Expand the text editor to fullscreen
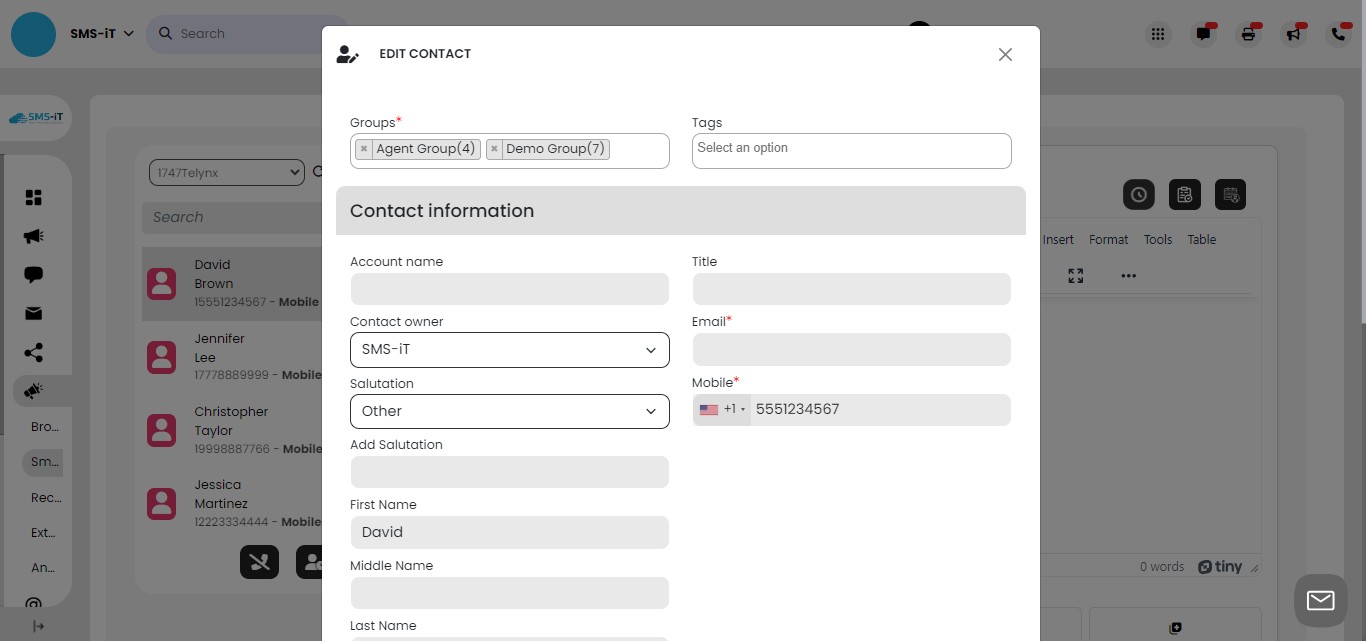 point(1075,276)
